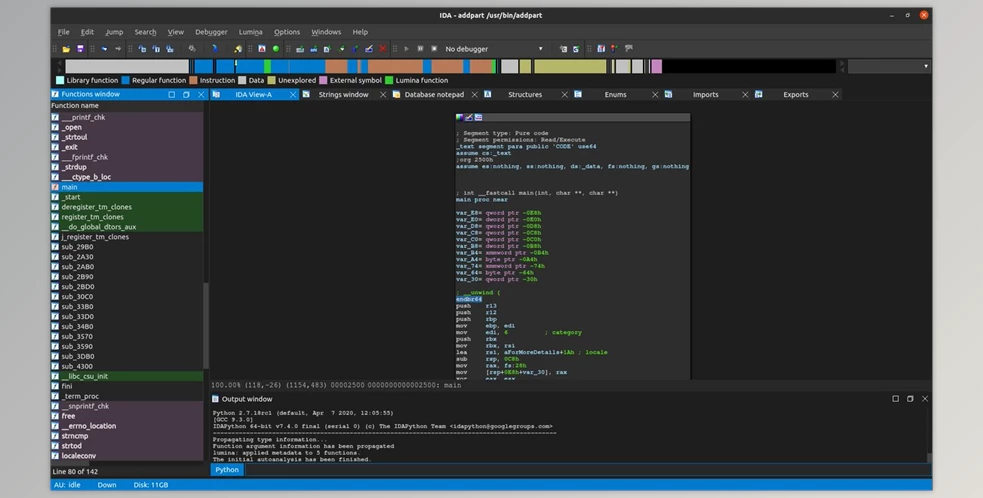Open the Debugger menu
983x498 pixels.
[211, 32]
